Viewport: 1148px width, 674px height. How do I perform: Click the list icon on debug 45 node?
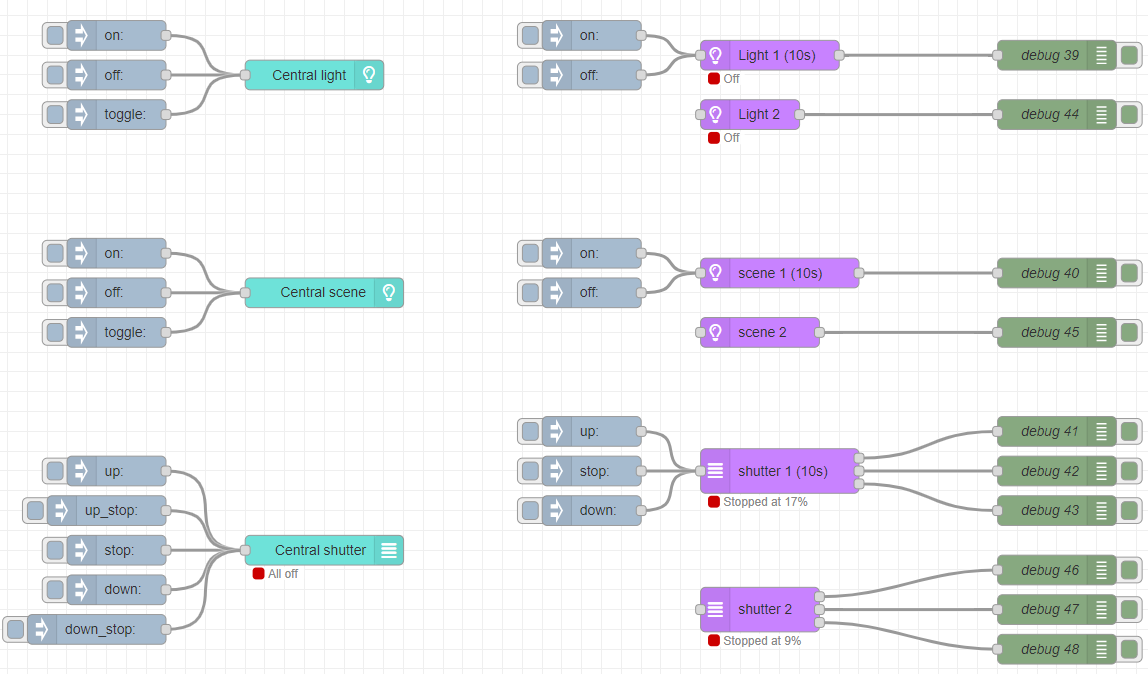[1101, 332]
